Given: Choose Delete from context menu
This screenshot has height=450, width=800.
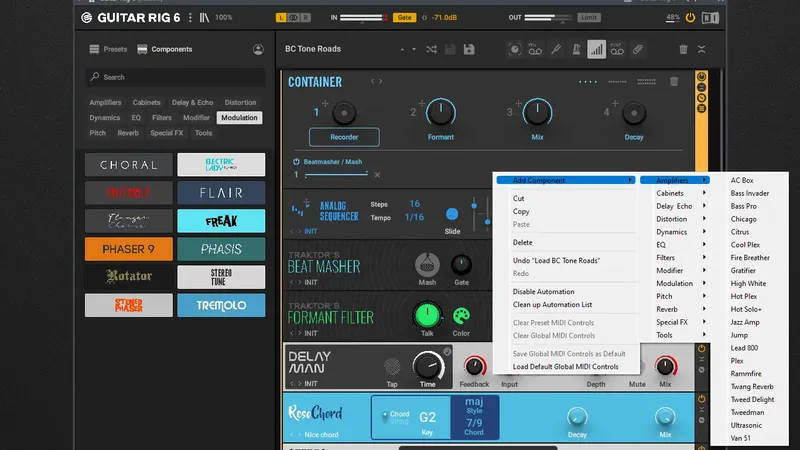Looking at the screenshot, I should tap(522, 242).
